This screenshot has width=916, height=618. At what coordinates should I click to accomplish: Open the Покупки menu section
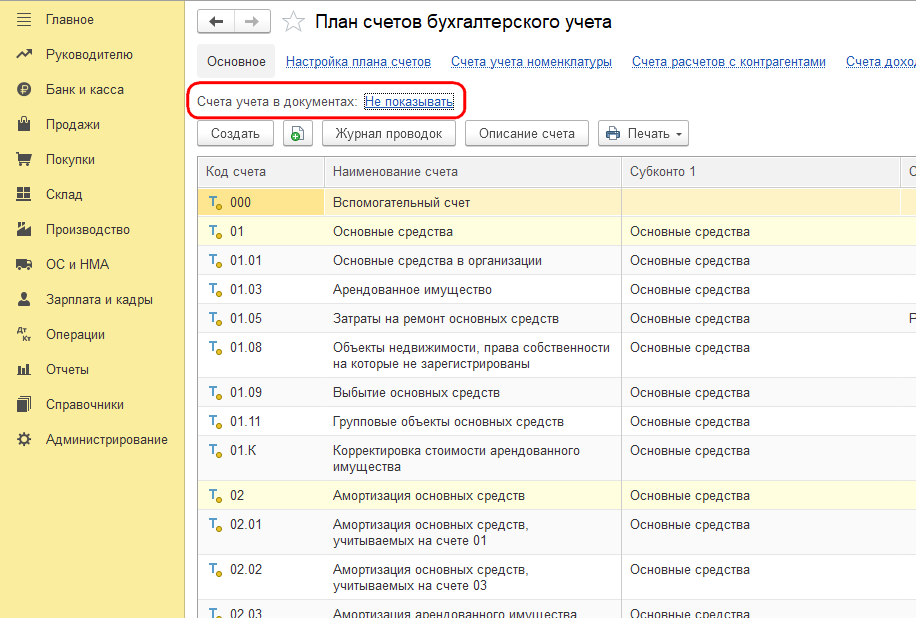pyautogui.click(x=70, y=159)
